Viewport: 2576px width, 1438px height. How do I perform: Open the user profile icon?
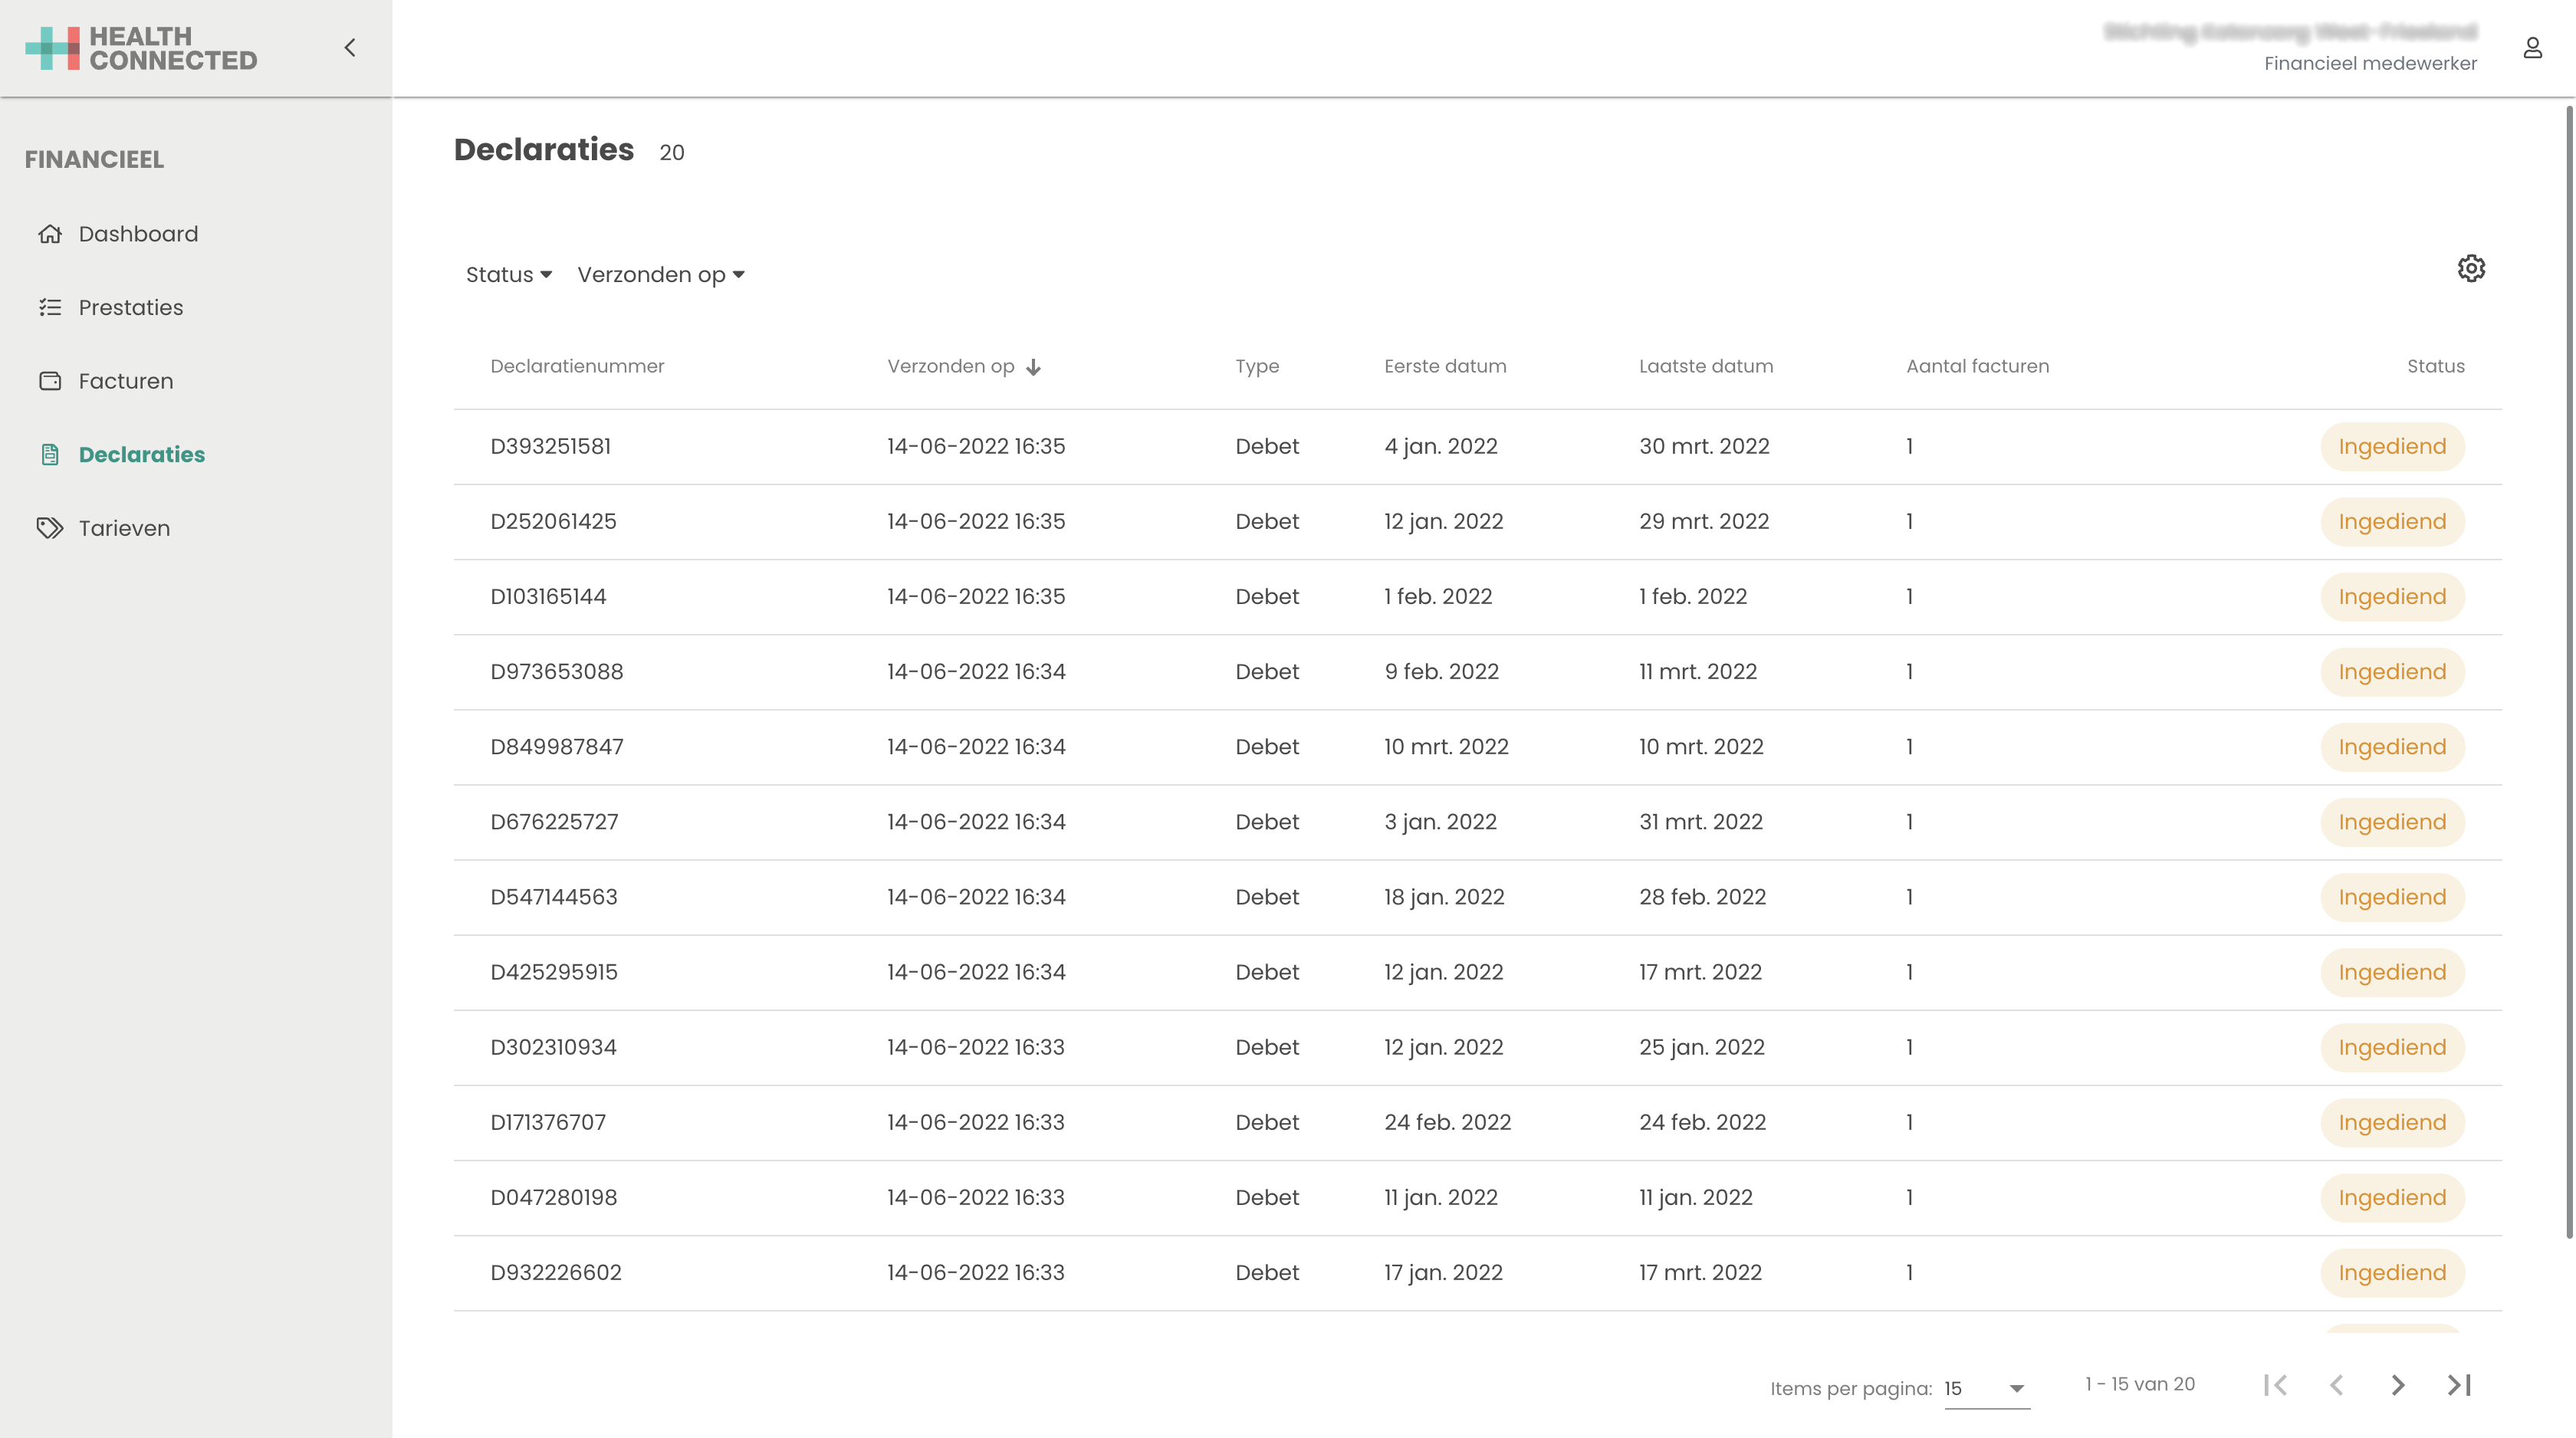click(x=2532, y=48)
